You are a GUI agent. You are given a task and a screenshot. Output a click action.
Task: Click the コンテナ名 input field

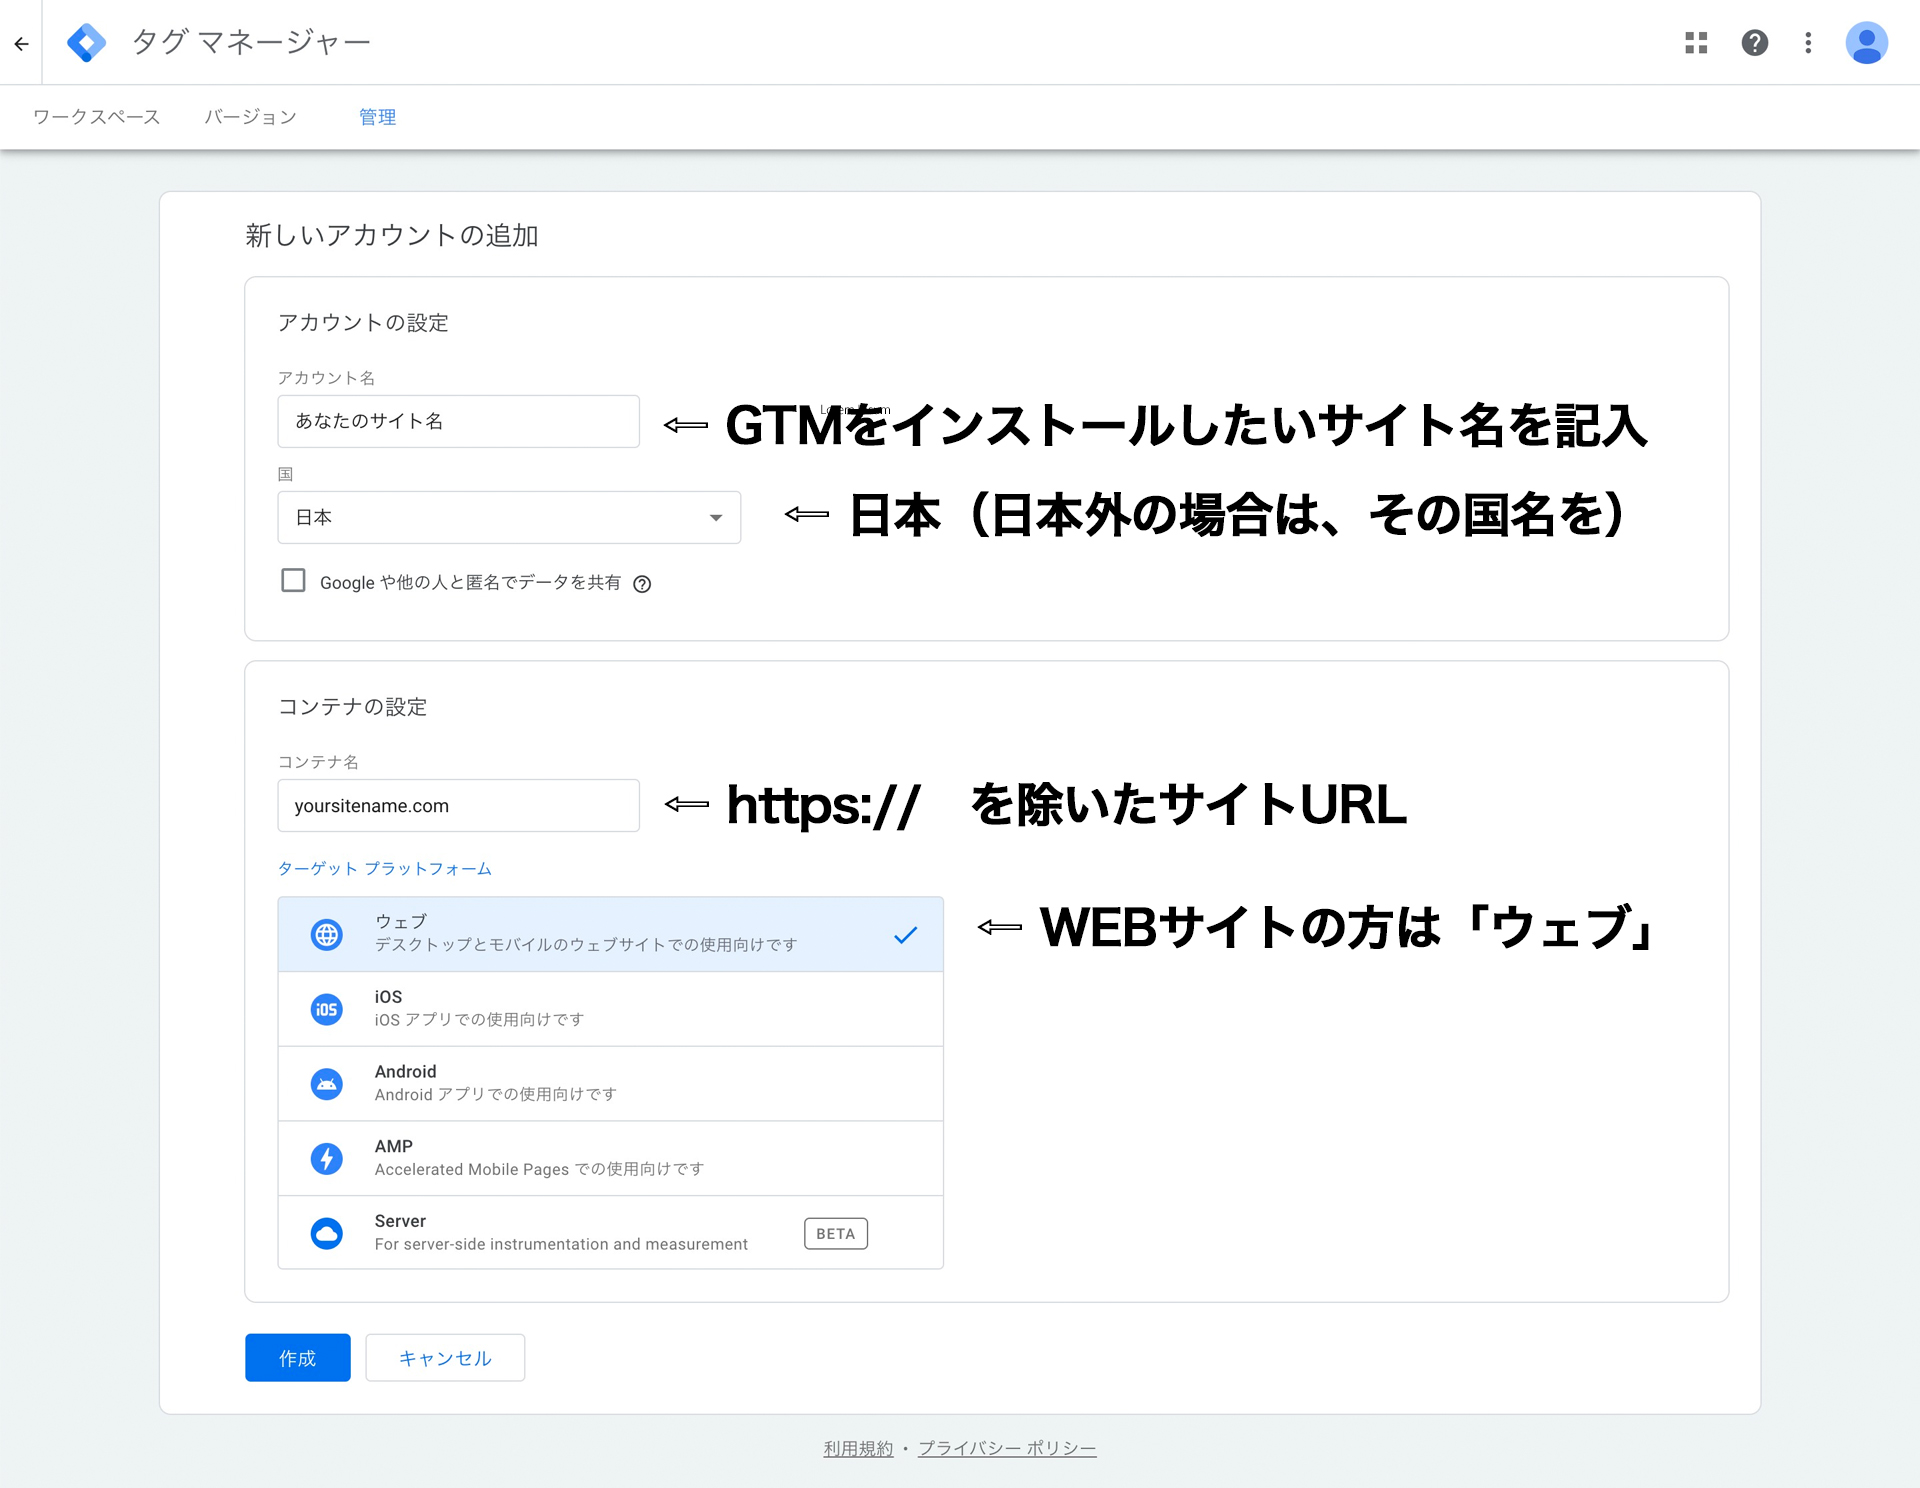(459, 806)
